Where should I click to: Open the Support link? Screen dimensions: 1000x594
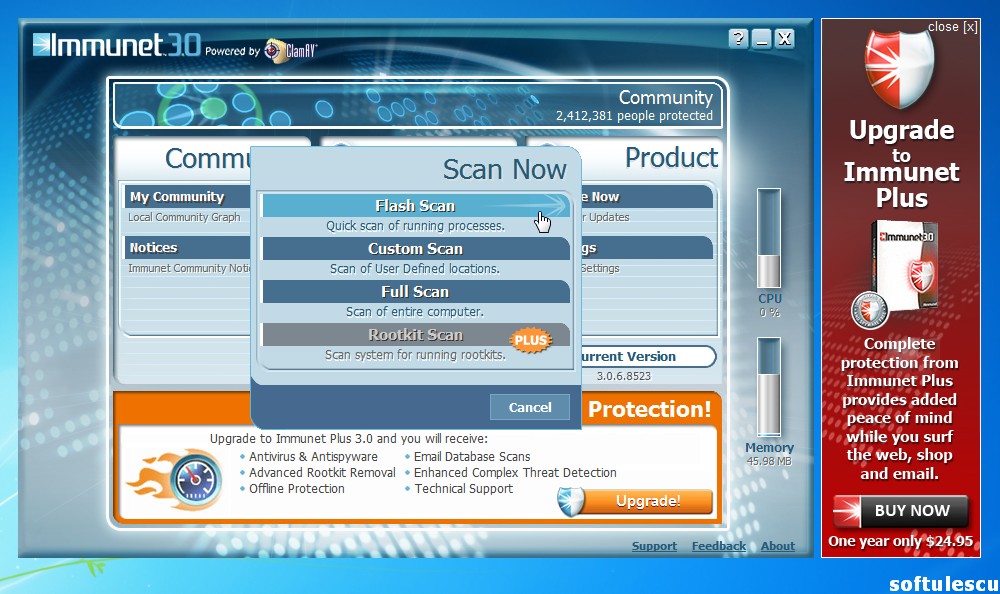pyautogui.click(x=654, y=546)
